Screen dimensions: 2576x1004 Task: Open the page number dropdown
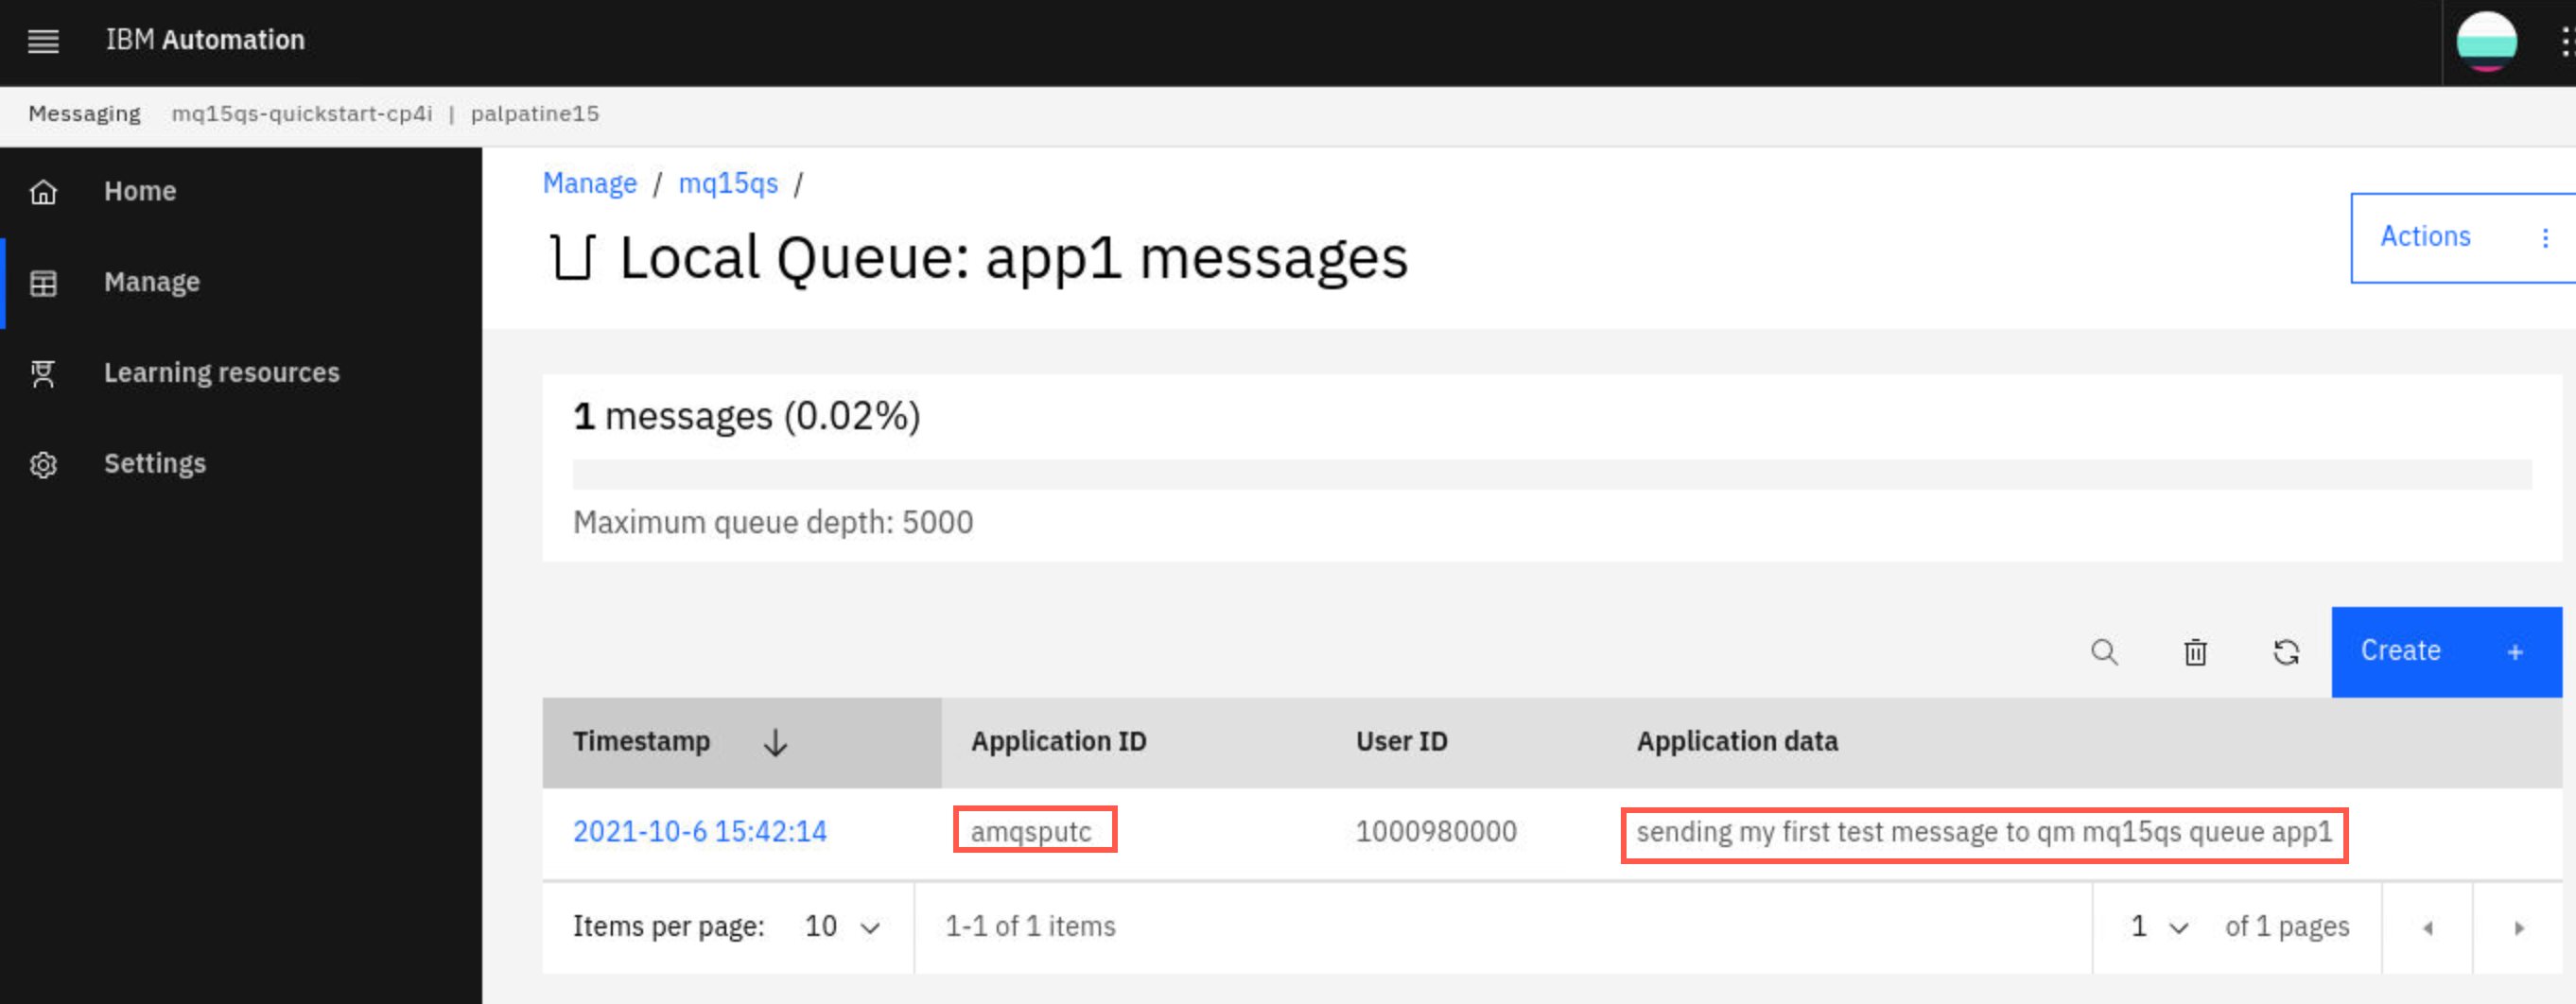coord(2158,927)
